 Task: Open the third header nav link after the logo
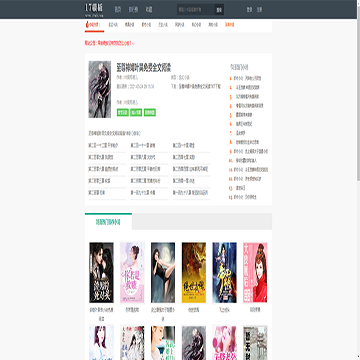click(149, 10)
